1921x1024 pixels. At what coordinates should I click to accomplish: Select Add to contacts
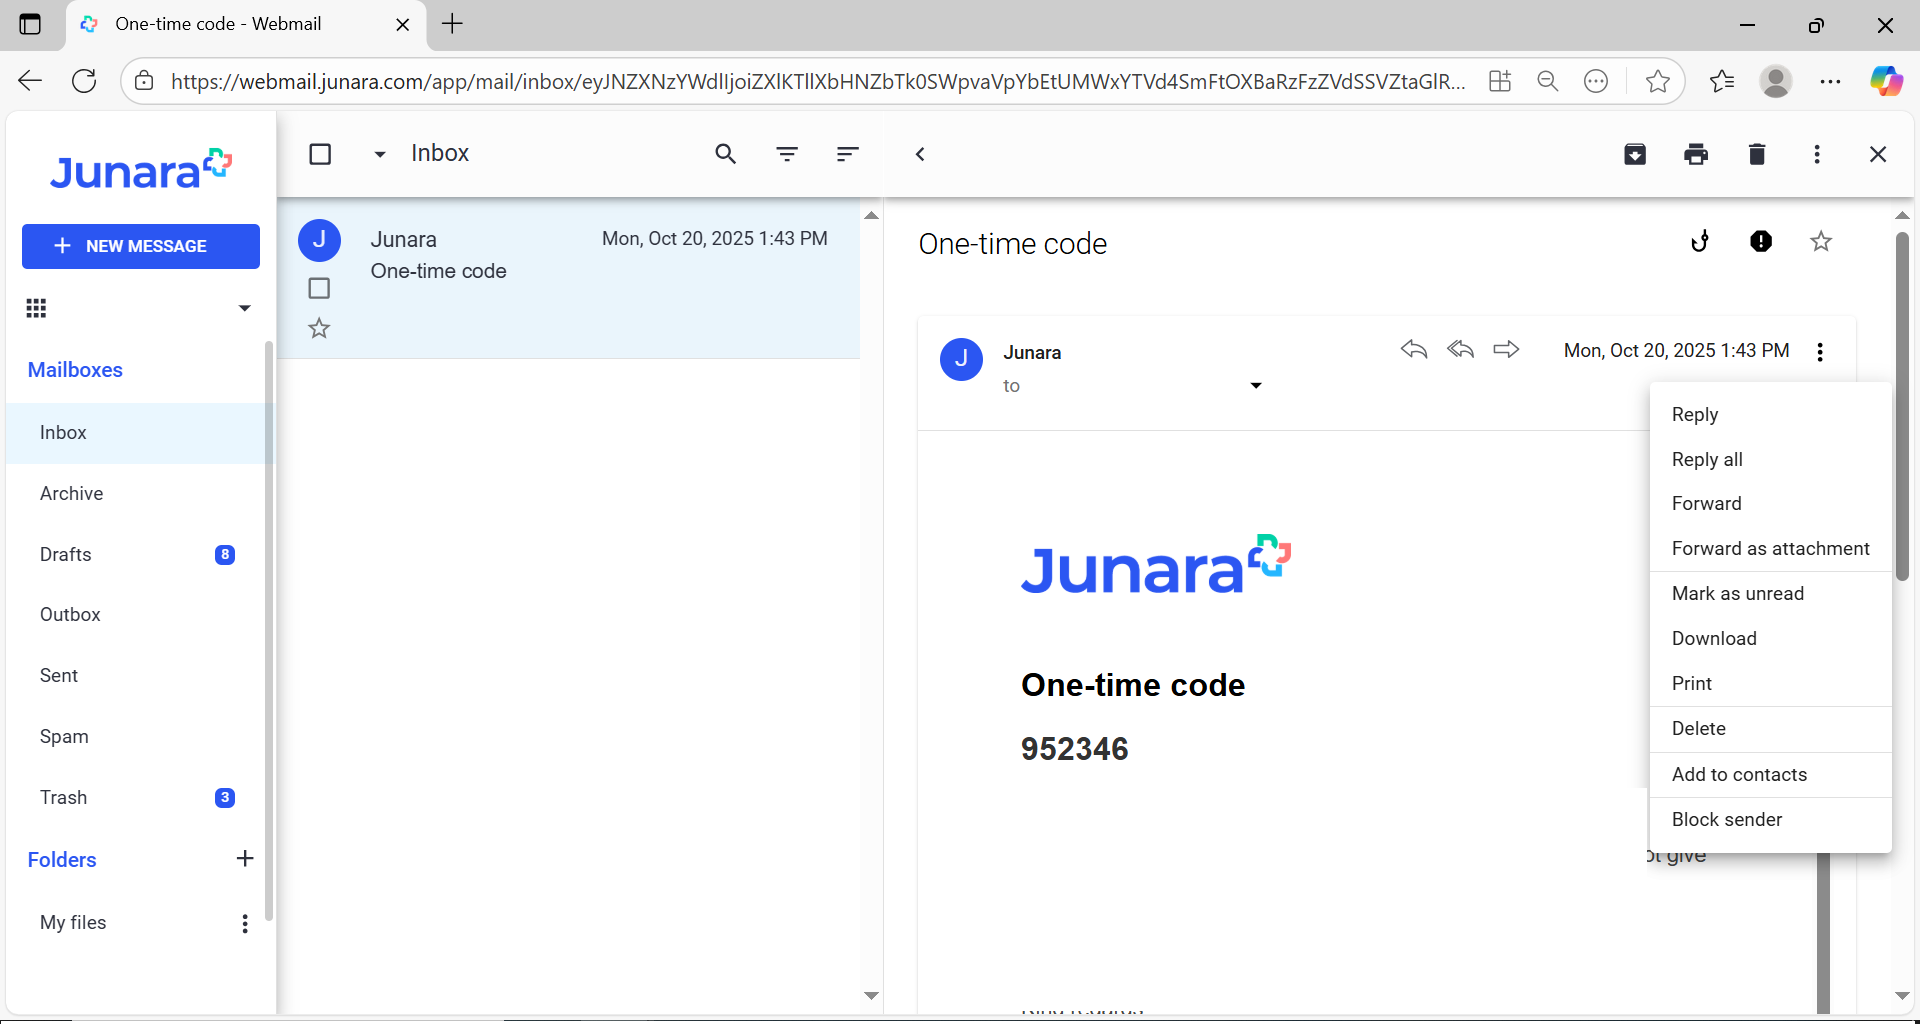click(1770, 774)
